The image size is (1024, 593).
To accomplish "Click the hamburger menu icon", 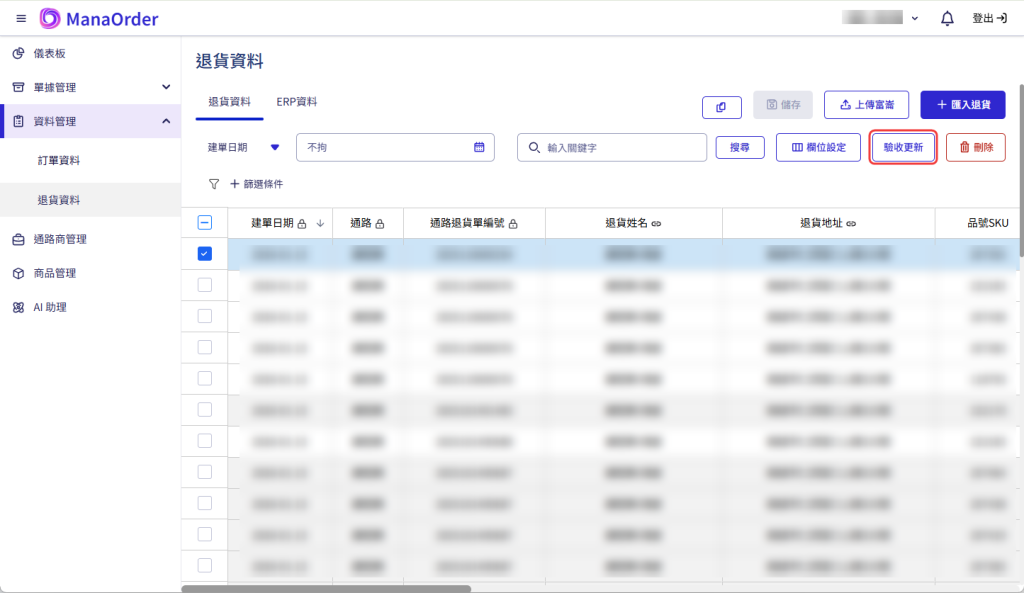I will [x=21, y=18].
